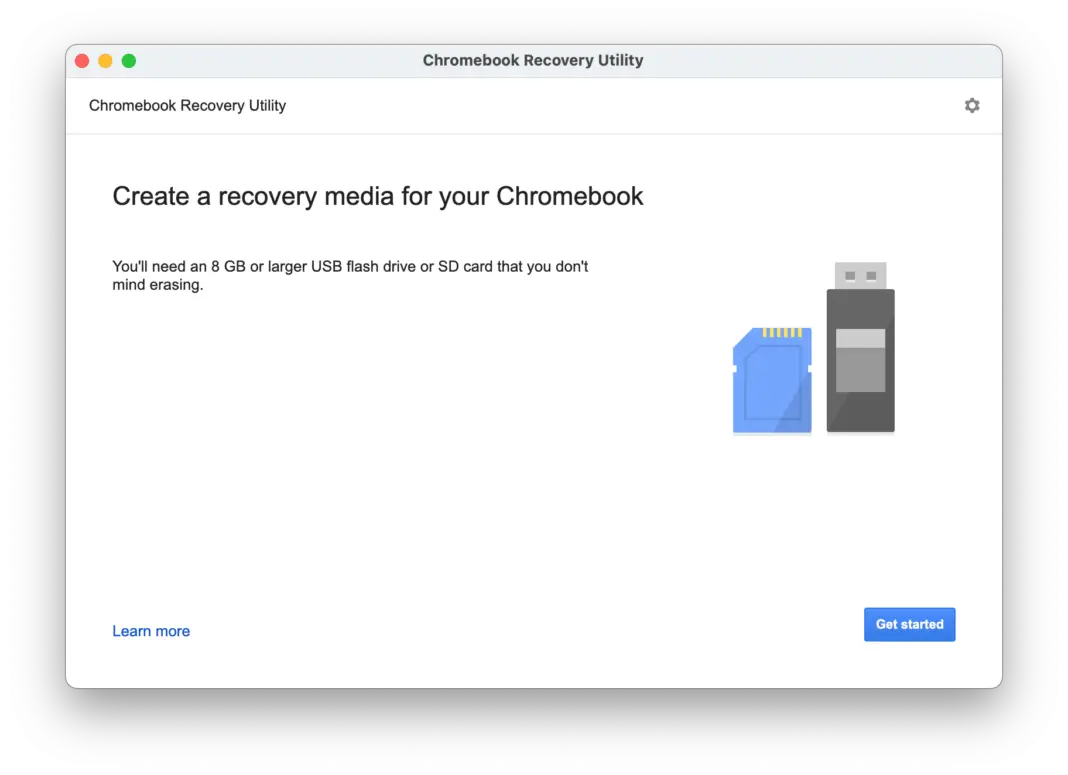
Task: Select the 8 GB requirement text
Action: pos(350,275)
